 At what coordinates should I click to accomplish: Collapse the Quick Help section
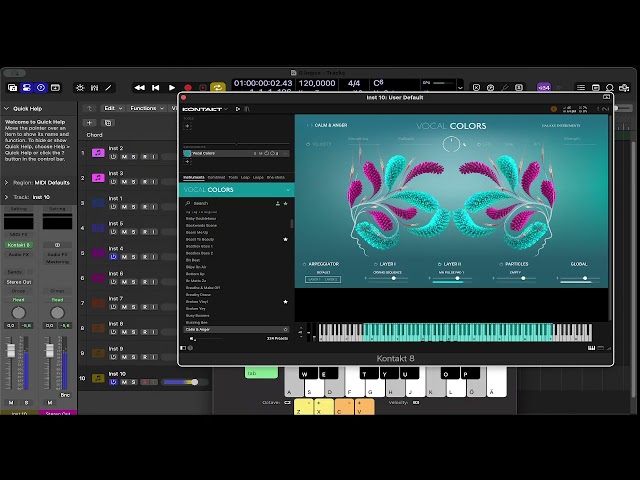[x=7, y=109]
